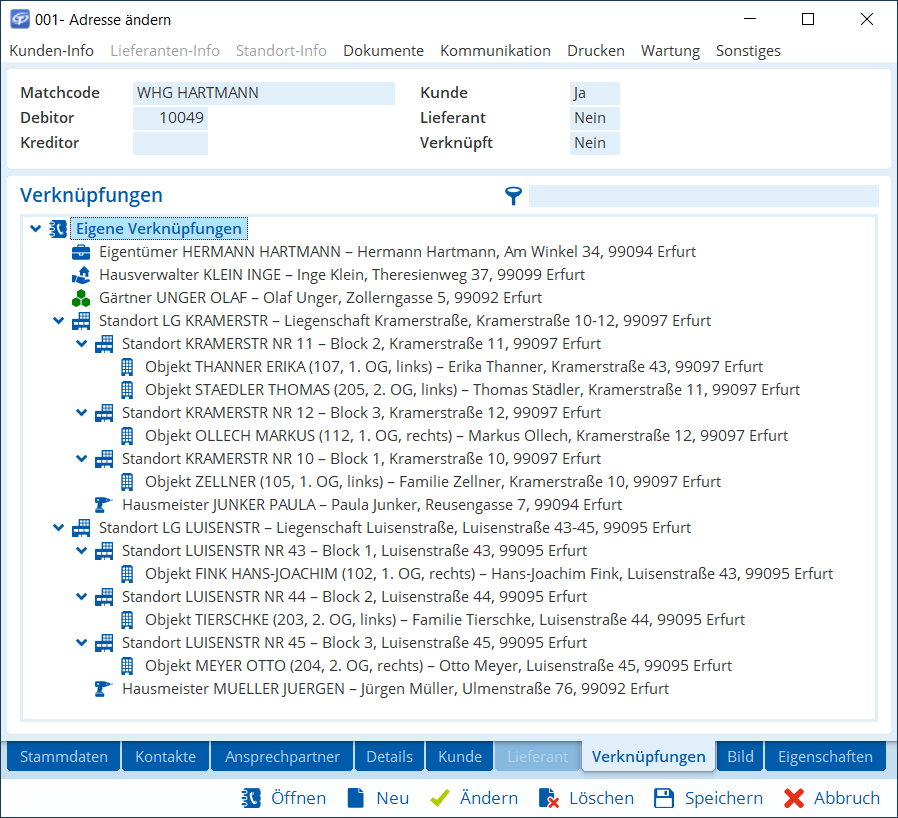
Task: Collapse the Standort KRAMERSTR NR 12 node
Action: pyautogui.click(x=82, y=413)
